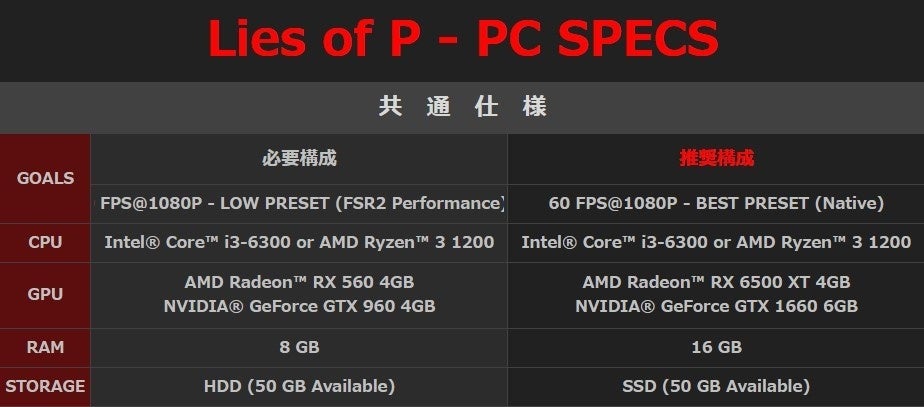The width and height of the screenshot is (924, 407).
Task: Click the 必要構成 column heading
Action: [299, 158]
